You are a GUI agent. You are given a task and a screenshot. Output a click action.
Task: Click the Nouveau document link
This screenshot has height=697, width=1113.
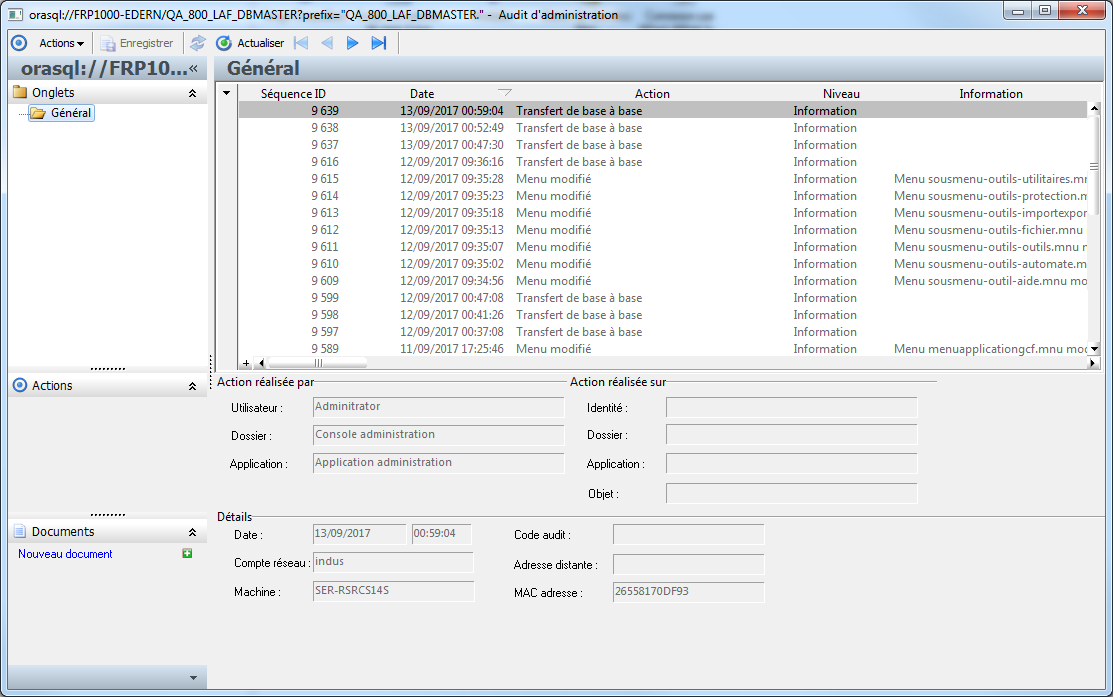pos(65,554)
